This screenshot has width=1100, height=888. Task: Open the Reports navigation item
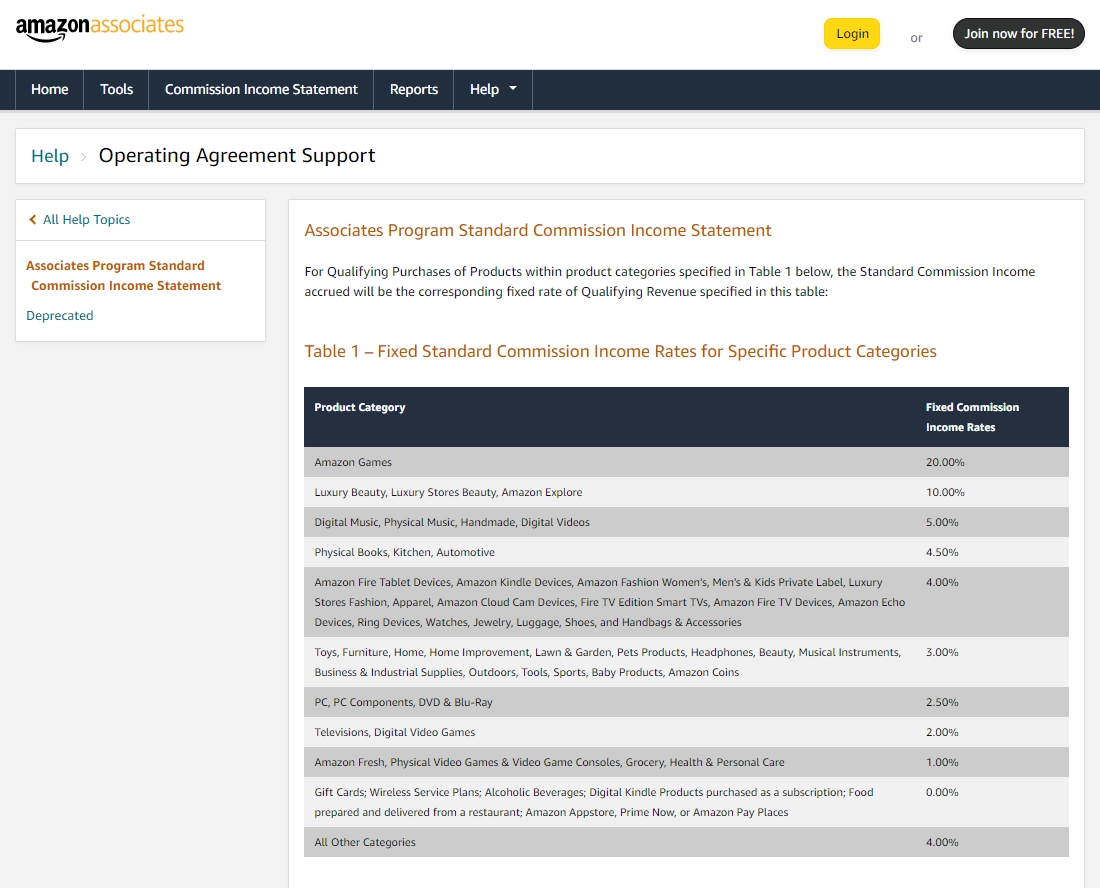tap(414, 90)
